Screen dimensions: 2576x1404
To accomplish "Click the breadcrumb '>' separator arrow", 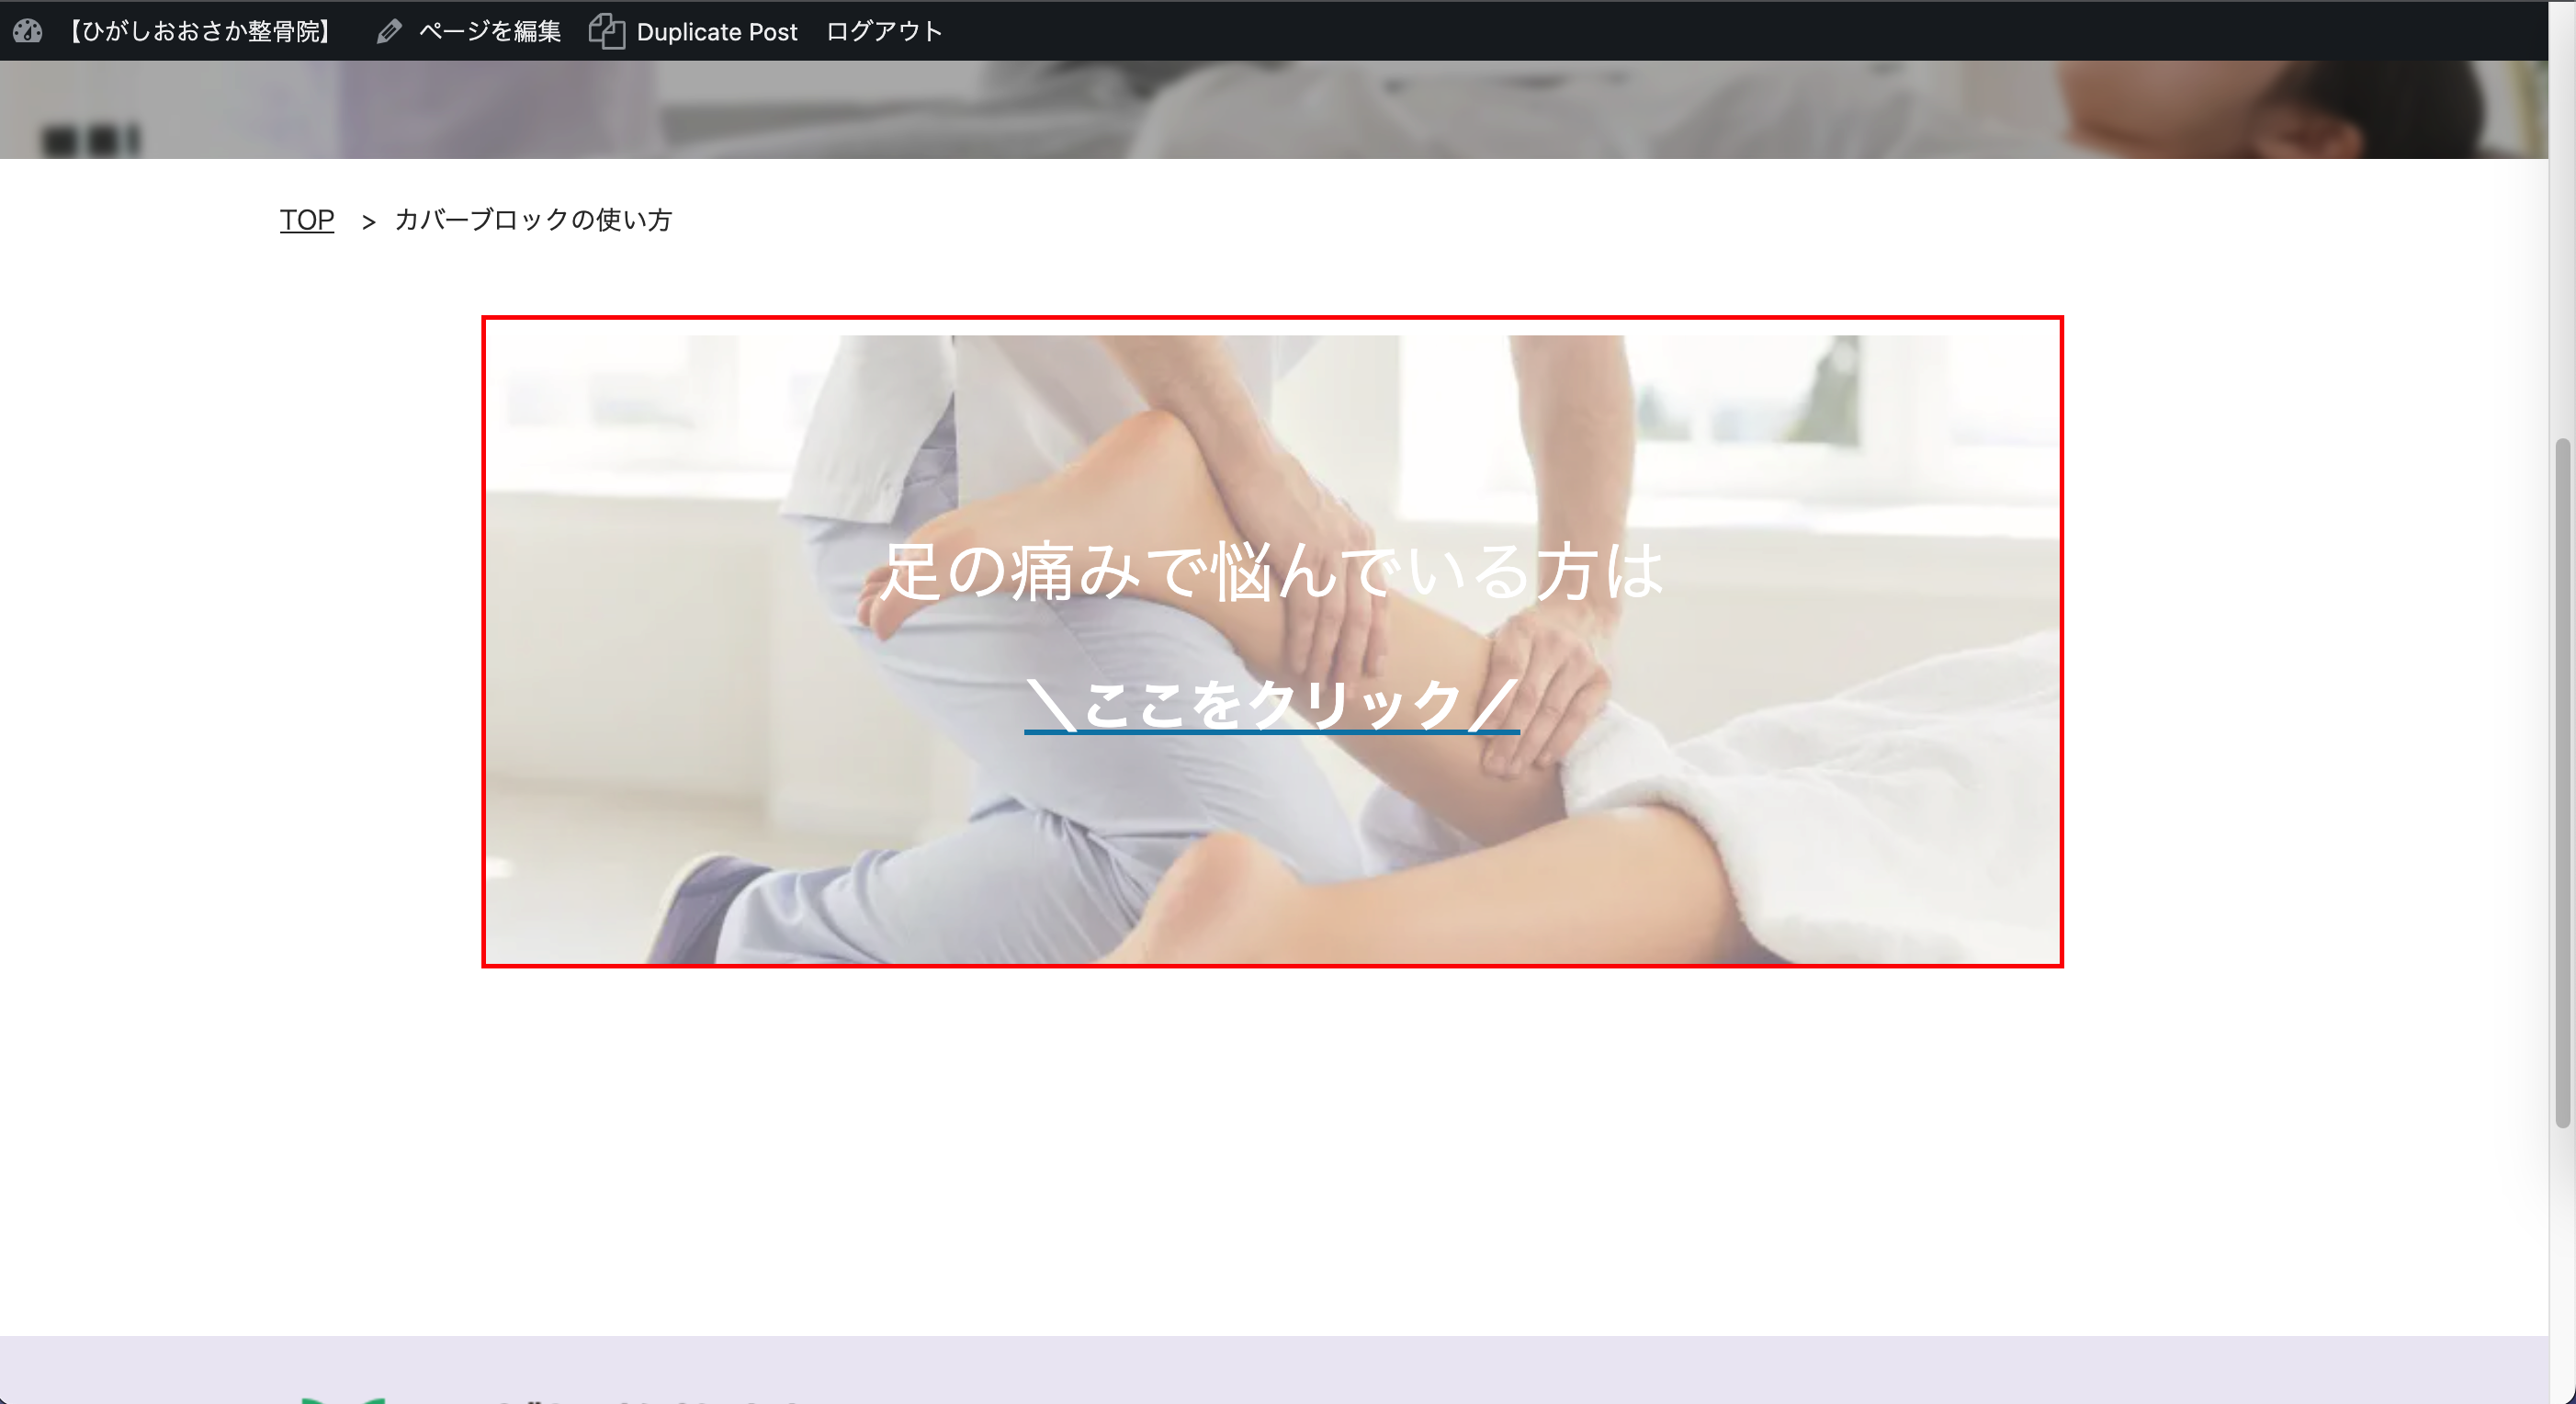I will [368, 222].
